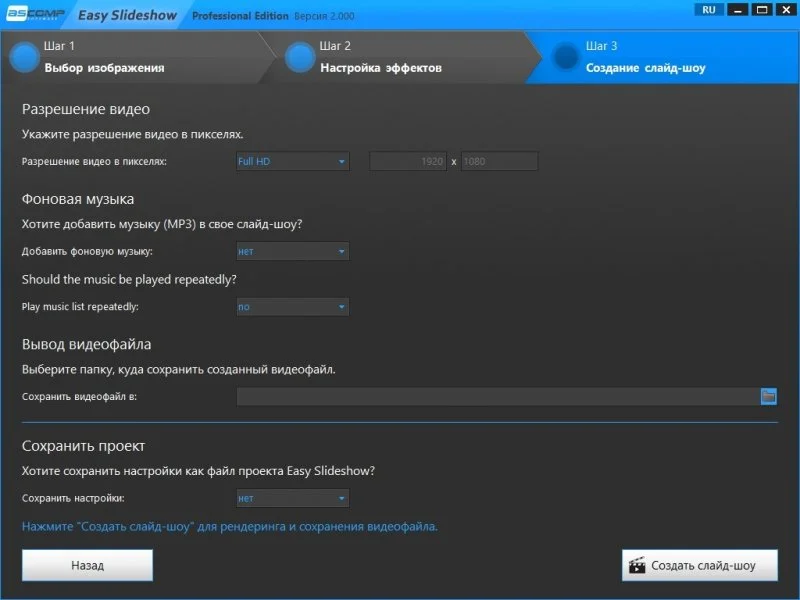800x600 pixels.
Task: Minimize the Easy Slideshow window
Action: [737, 10]
